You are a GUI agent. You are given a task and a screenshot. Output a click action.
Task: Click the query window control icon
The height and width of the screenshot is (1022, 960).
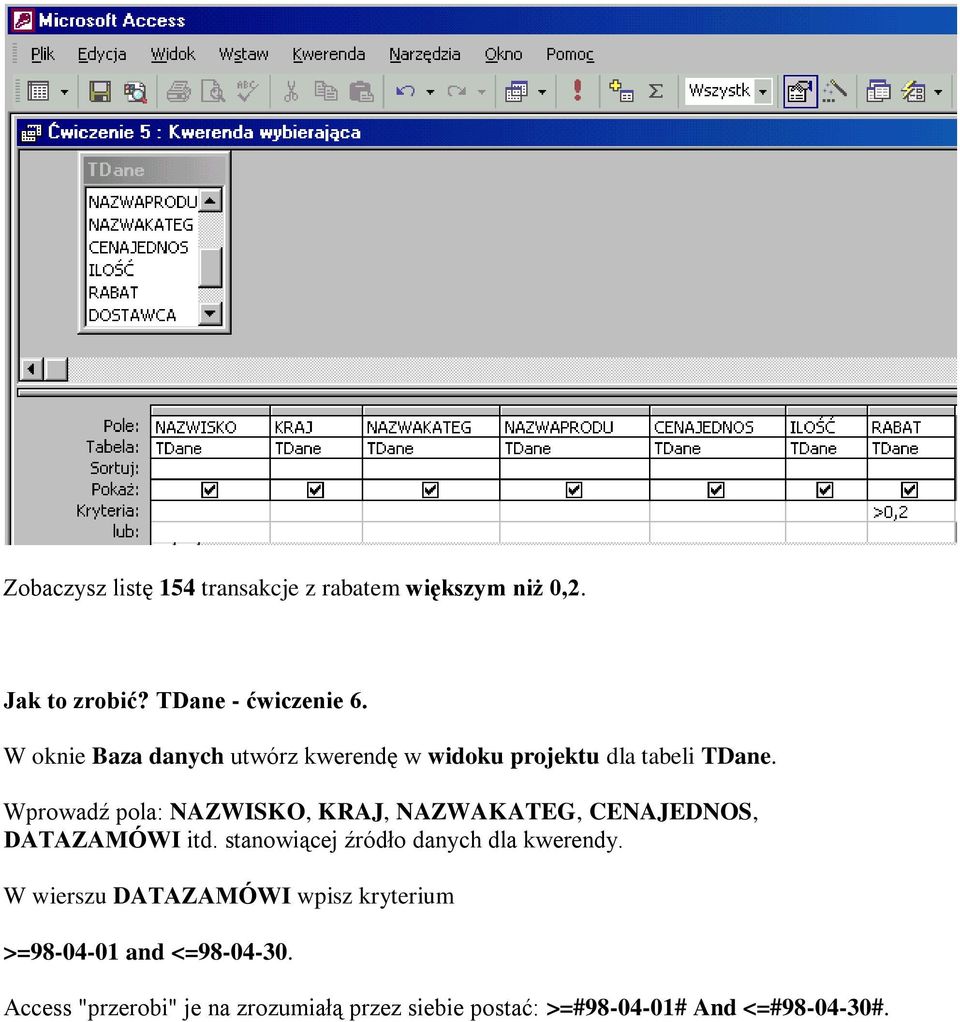(x=31, y=133)
